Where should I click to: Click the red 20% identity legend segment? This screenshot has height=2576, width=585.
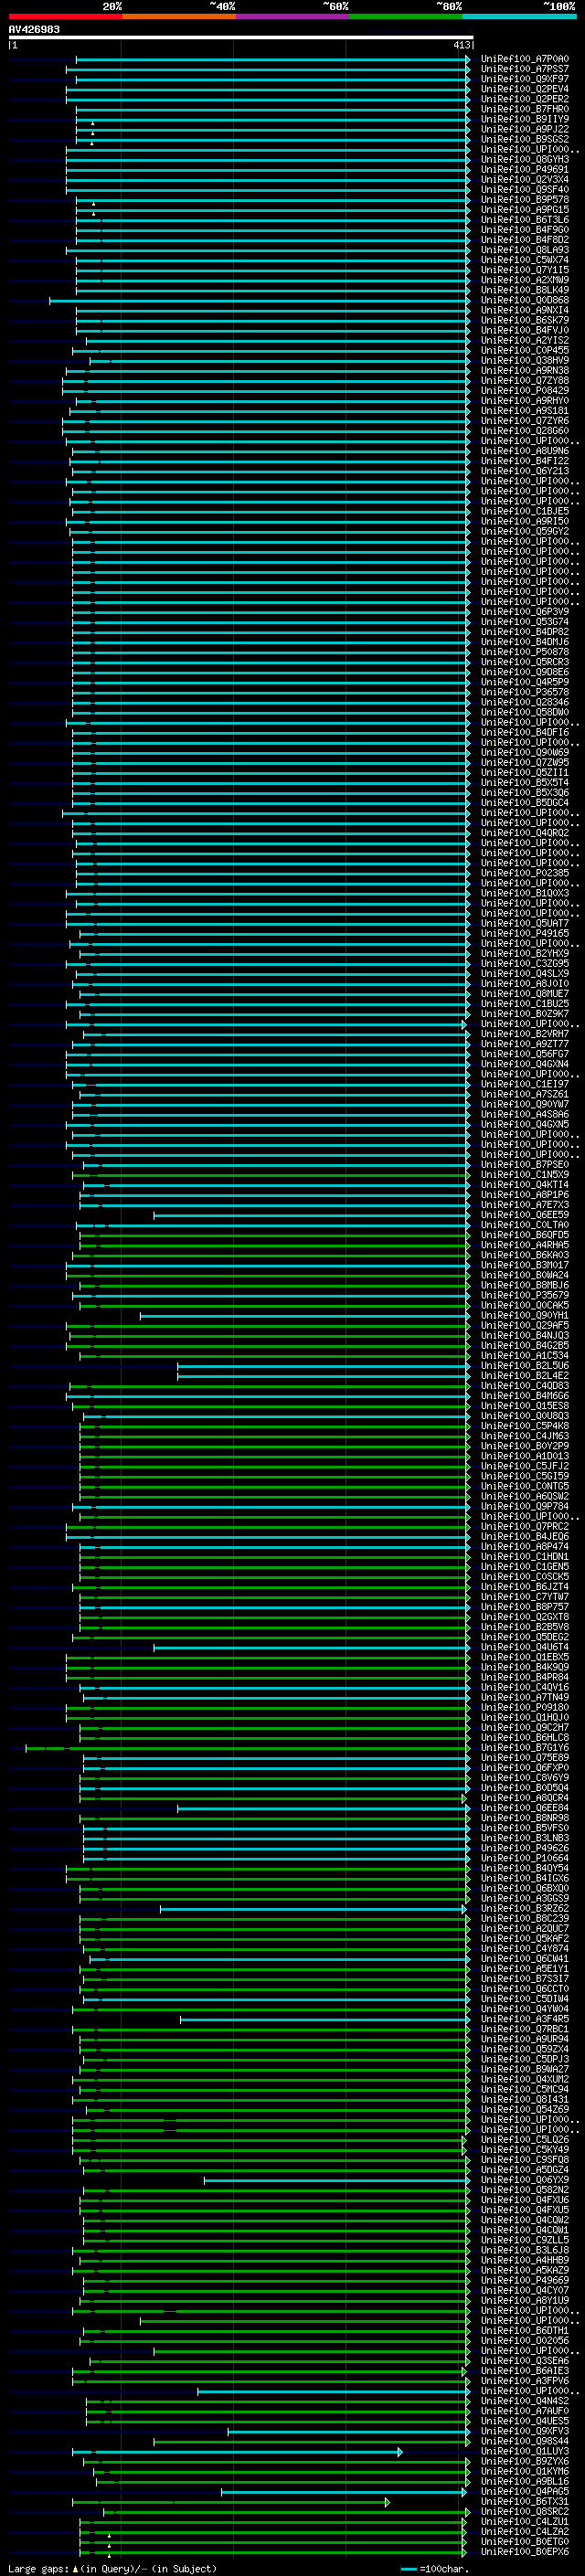tap(65, 16)
